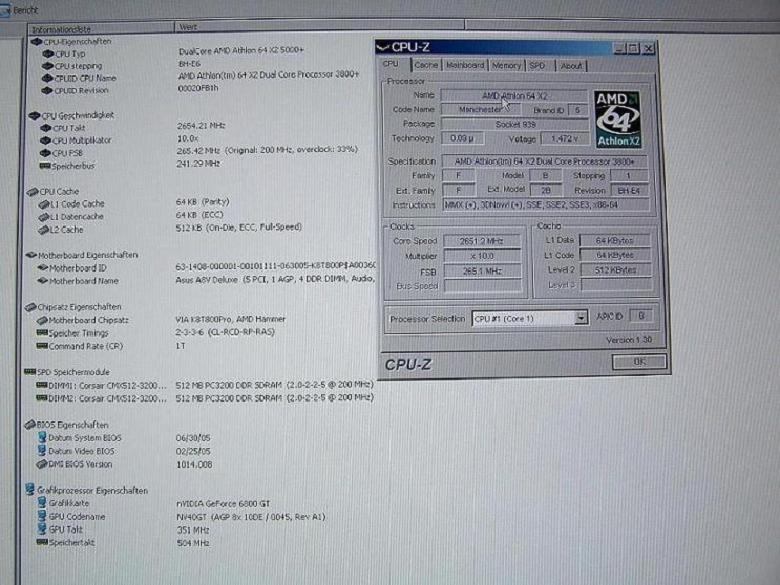Click the Instructions field in CPU-Z
780x585 pixels.
pos(546,205)
